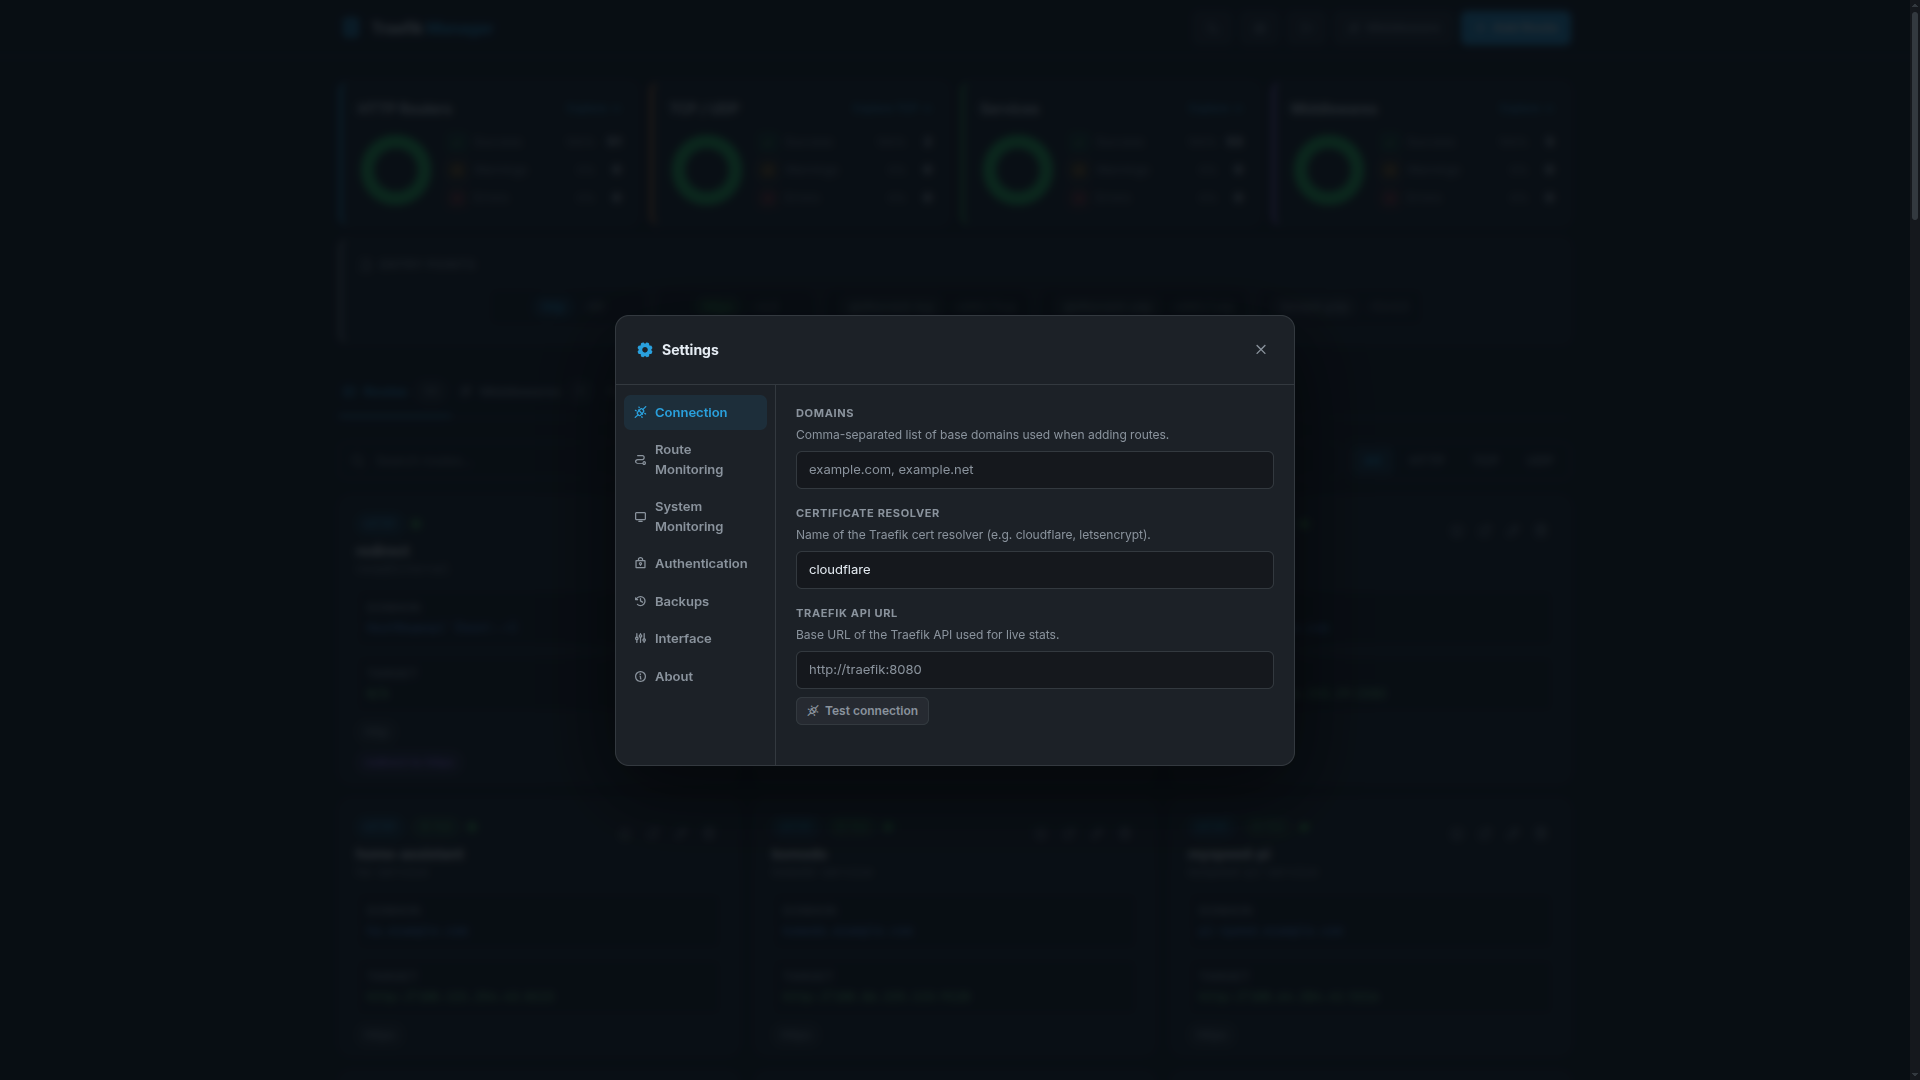Click the Authentication lock icon
Screen dimensions: 1920x1080
(x=641, y=563)
